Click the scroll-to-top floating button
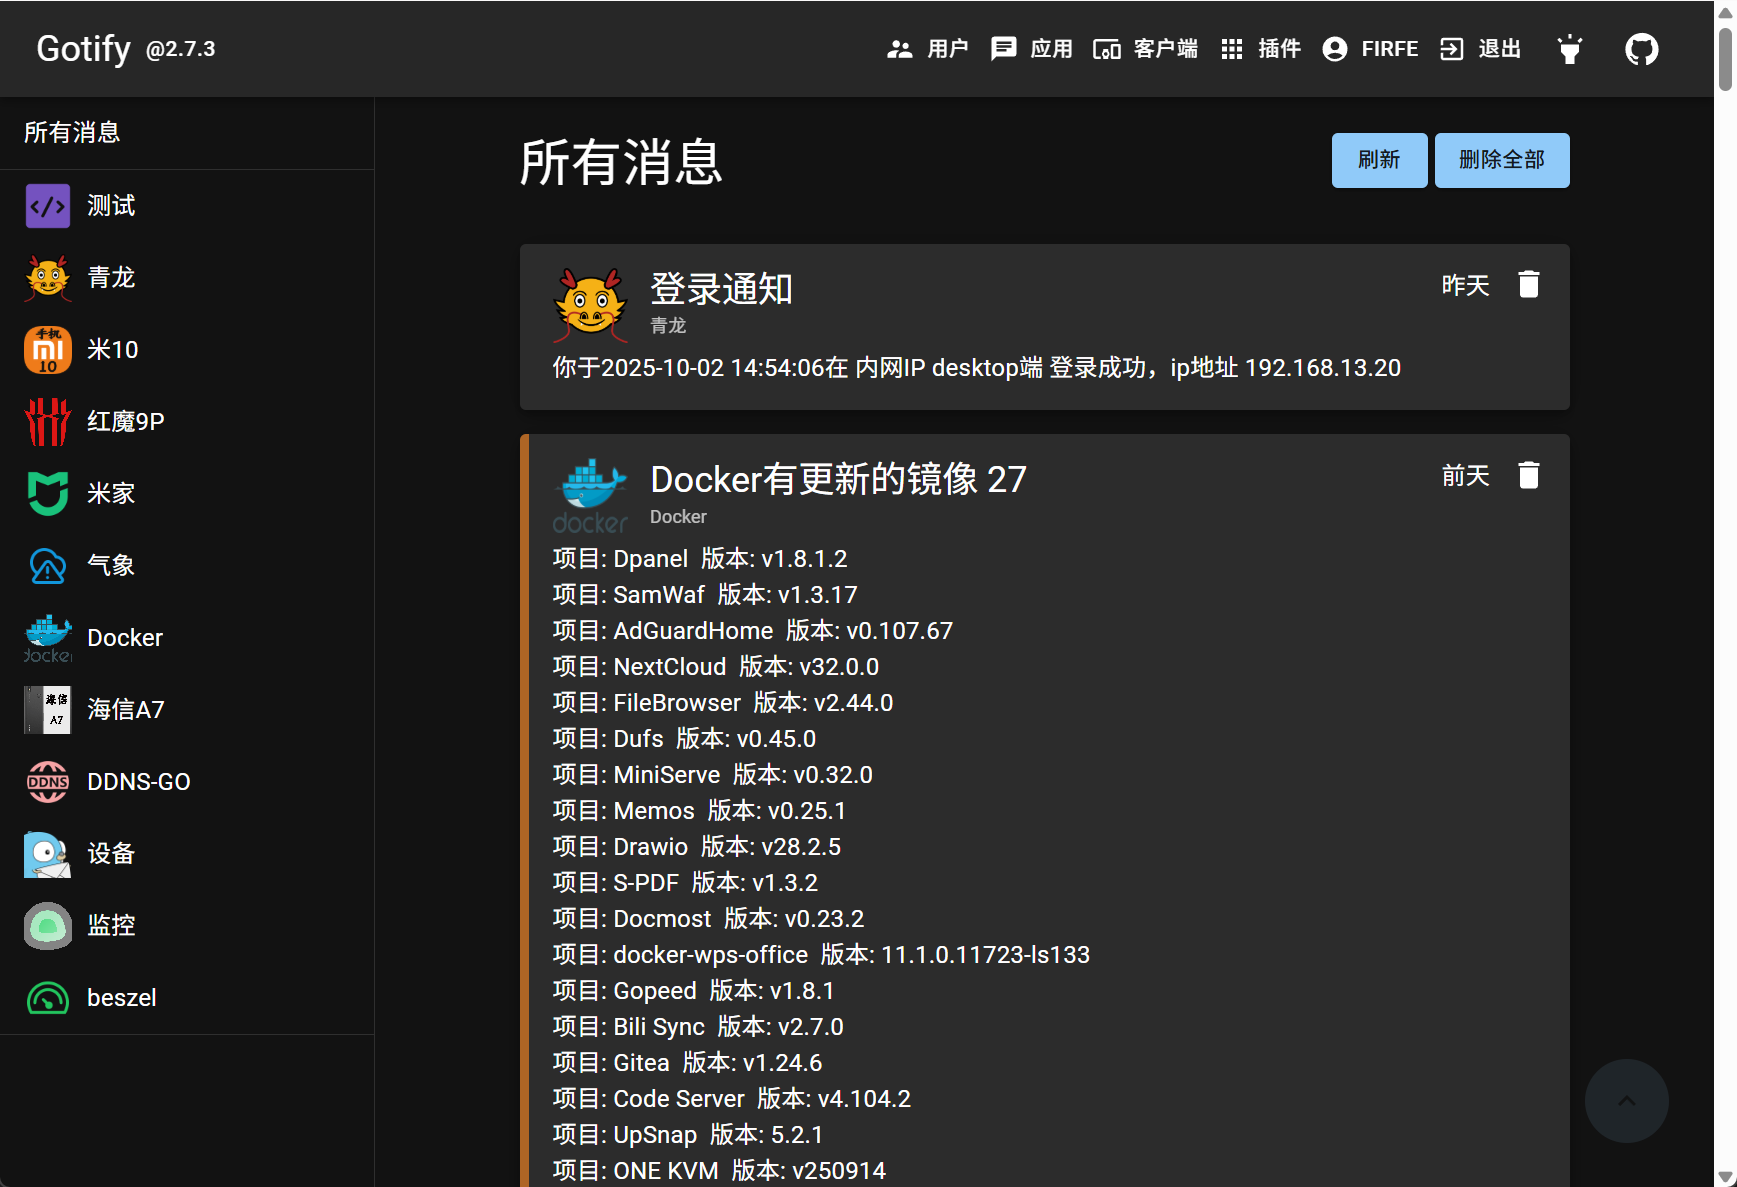The image size is (1737, 1187). [x=1626, y=1100]
